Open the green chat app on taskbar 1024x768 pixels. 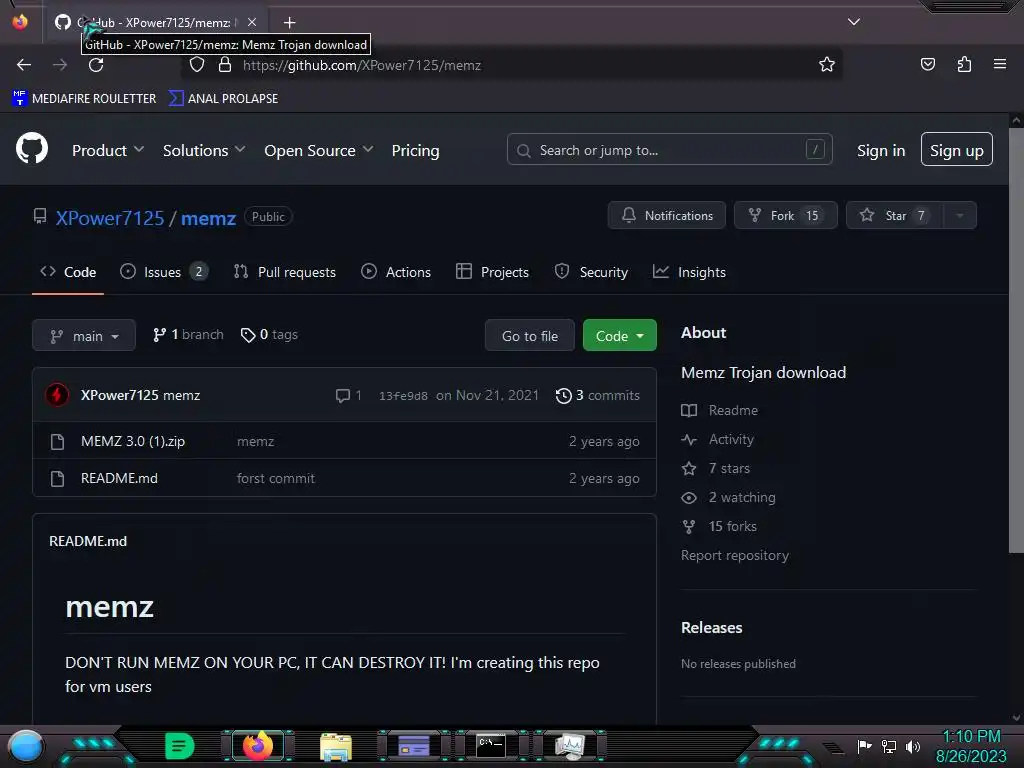click(179, 746)
